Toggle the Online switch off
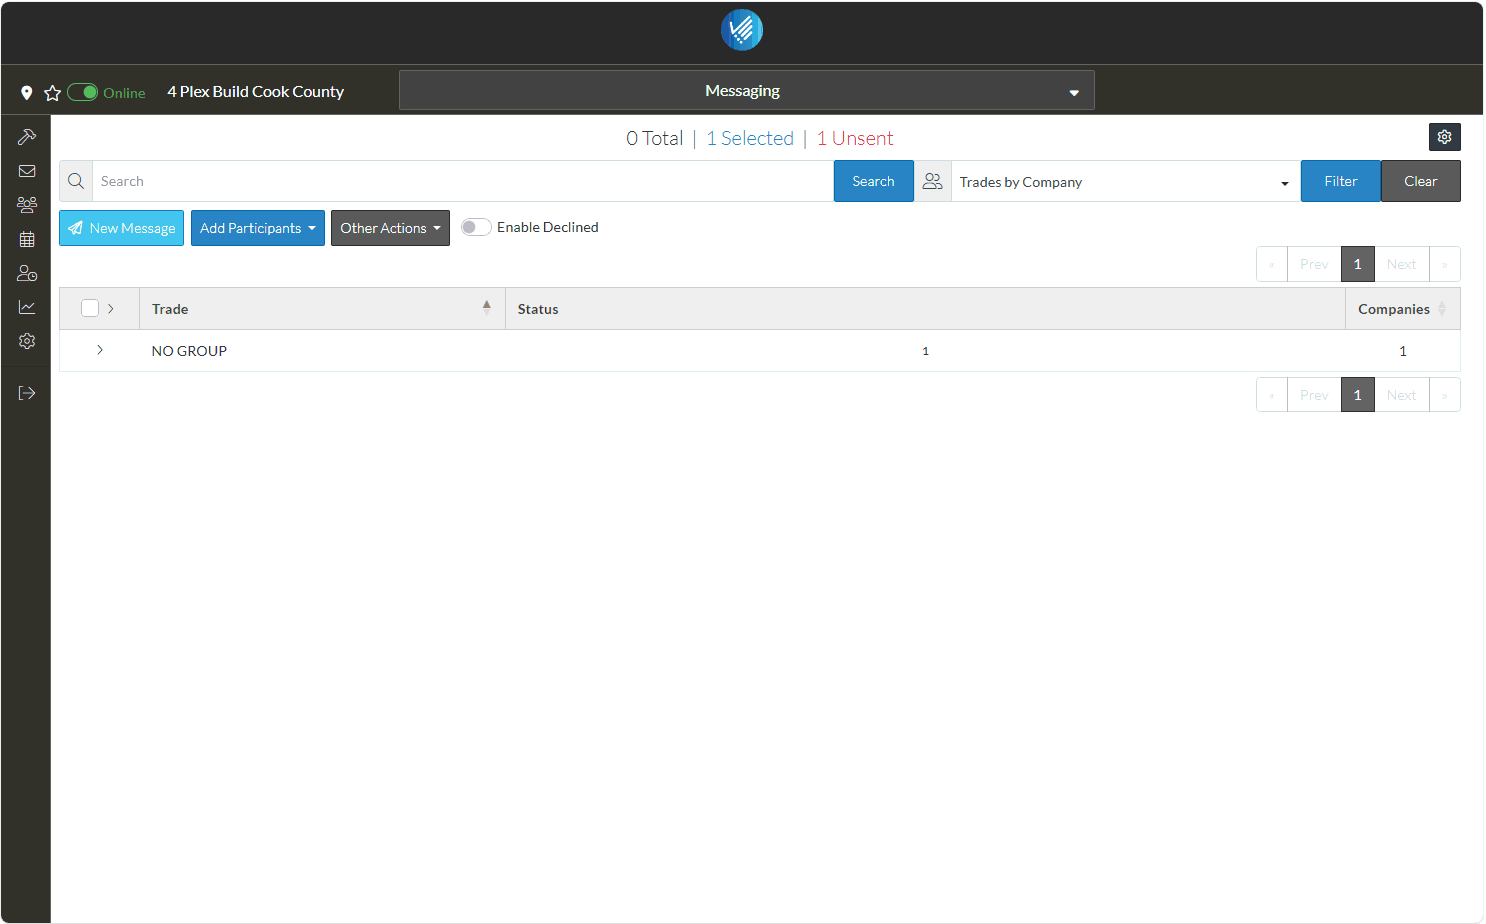This screenshot has width=1486, height=924. pyautogui.click(x=82, y=93)
